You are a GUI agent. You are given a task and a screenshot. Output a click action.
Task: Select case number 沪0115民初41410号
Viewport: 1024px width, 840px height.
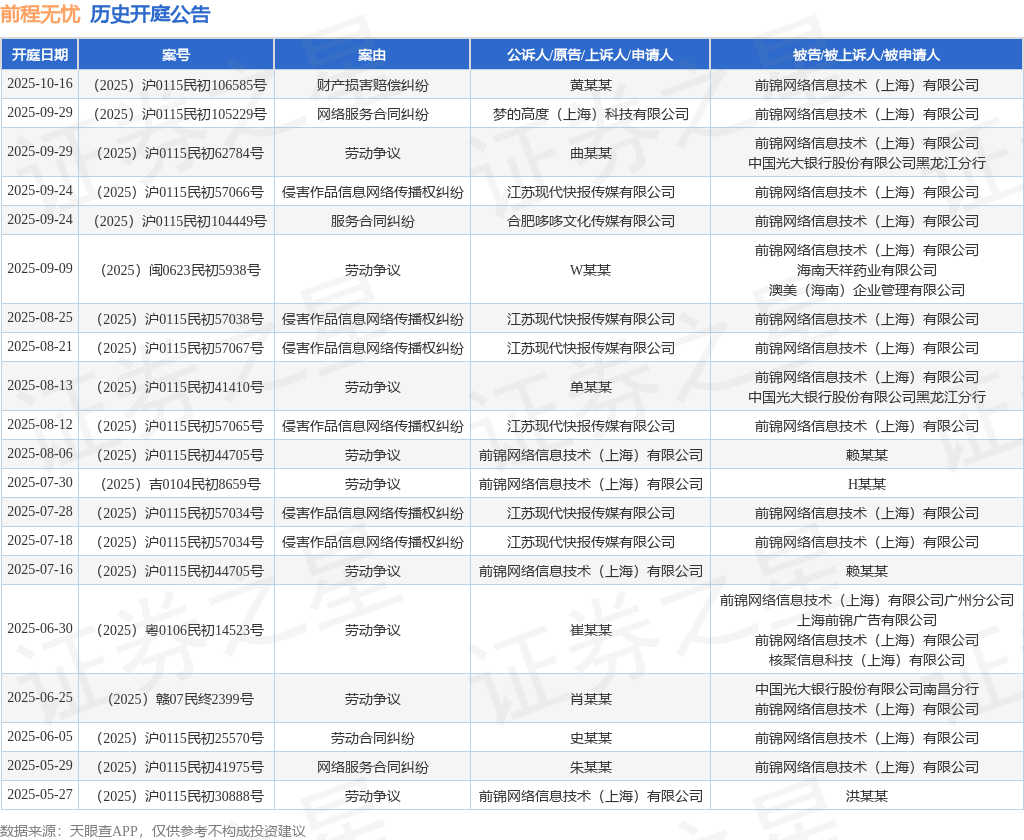pyautogui.click(x=180, y=387)
